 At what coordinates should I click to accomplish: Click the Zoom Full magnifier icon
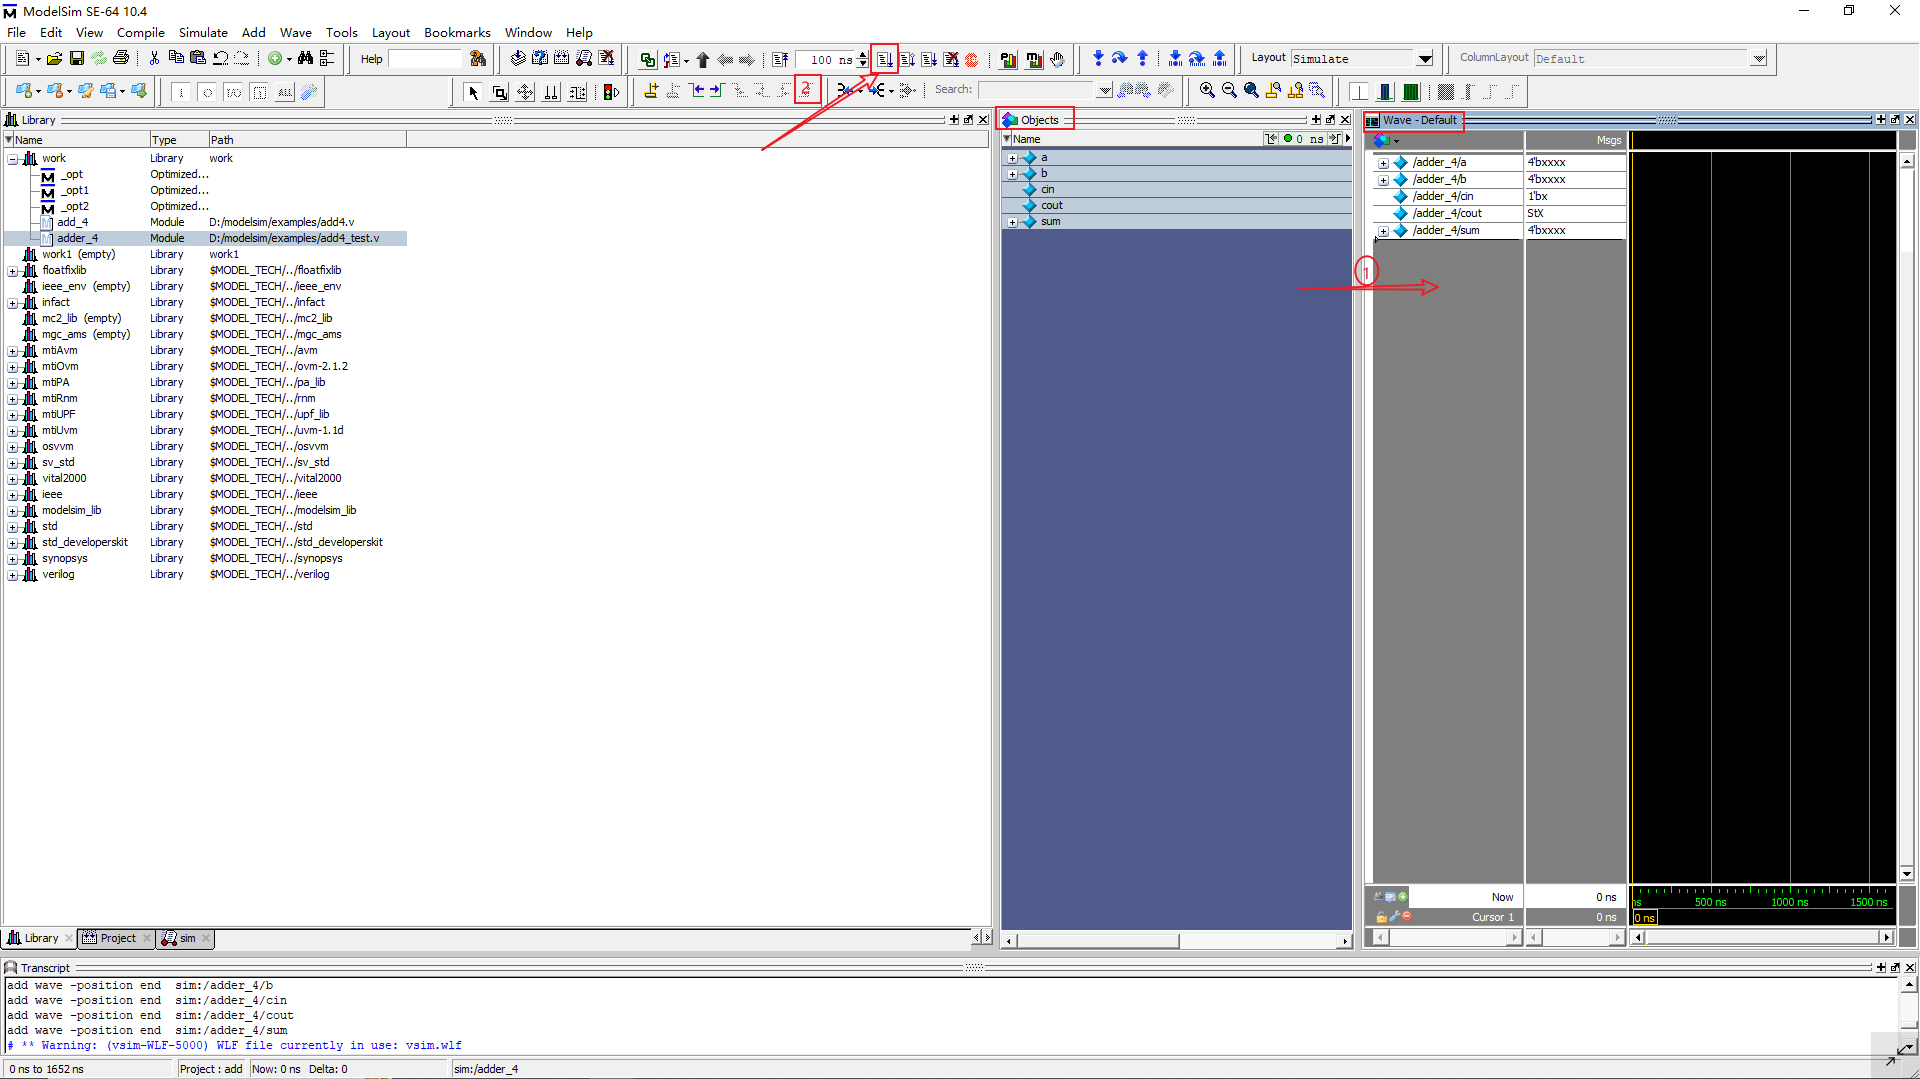pos(1251,91)
